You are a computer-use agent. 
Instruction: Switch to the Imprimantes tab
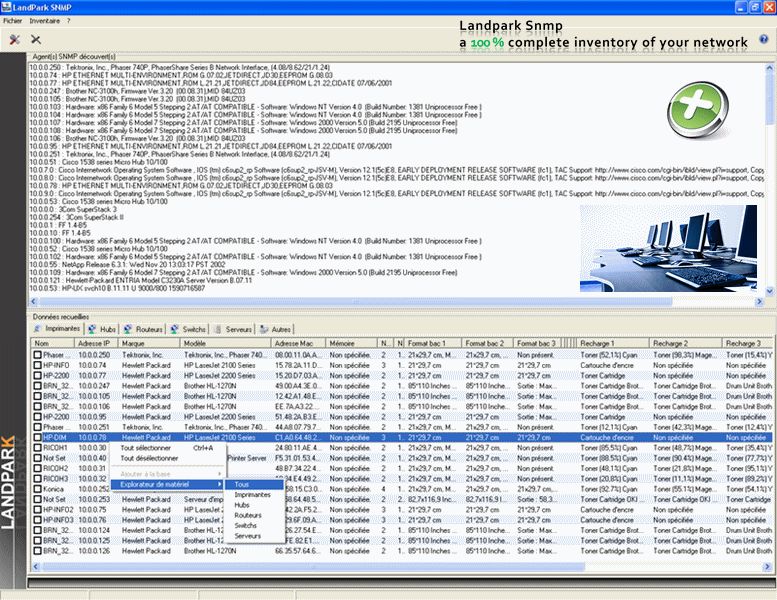coord(57,328)
